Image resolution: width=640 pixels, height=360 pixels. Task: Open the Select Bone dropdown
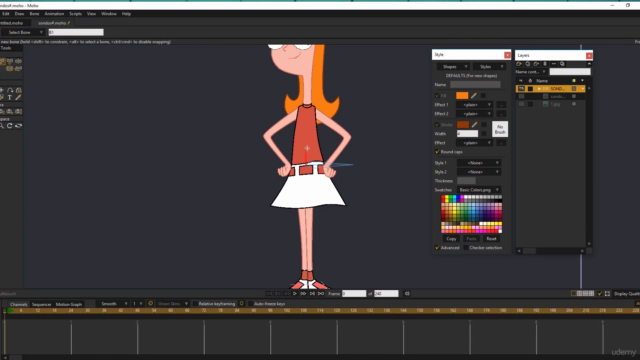(x=22, y=32)
